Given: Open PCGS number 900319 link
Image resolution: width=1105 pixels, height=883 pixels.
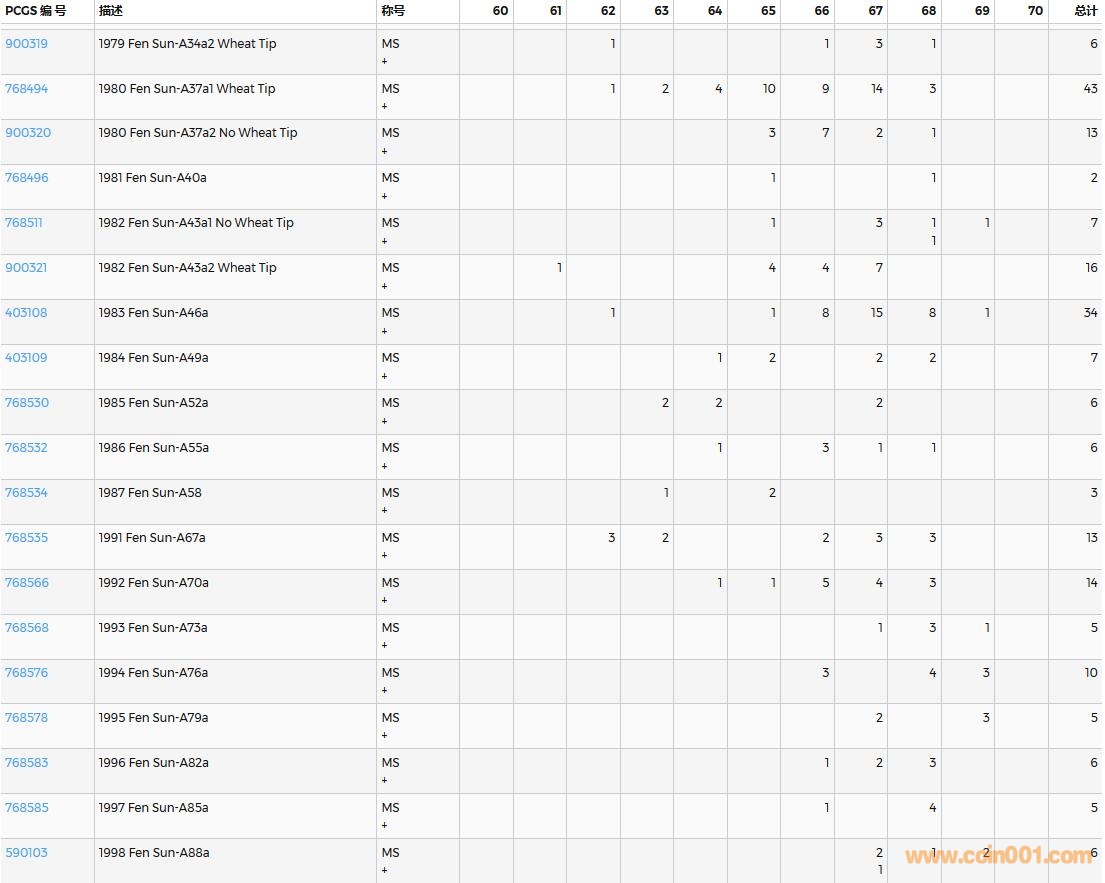Looking at the screenshot, I should pyautogui.click(x=26, y=44).
